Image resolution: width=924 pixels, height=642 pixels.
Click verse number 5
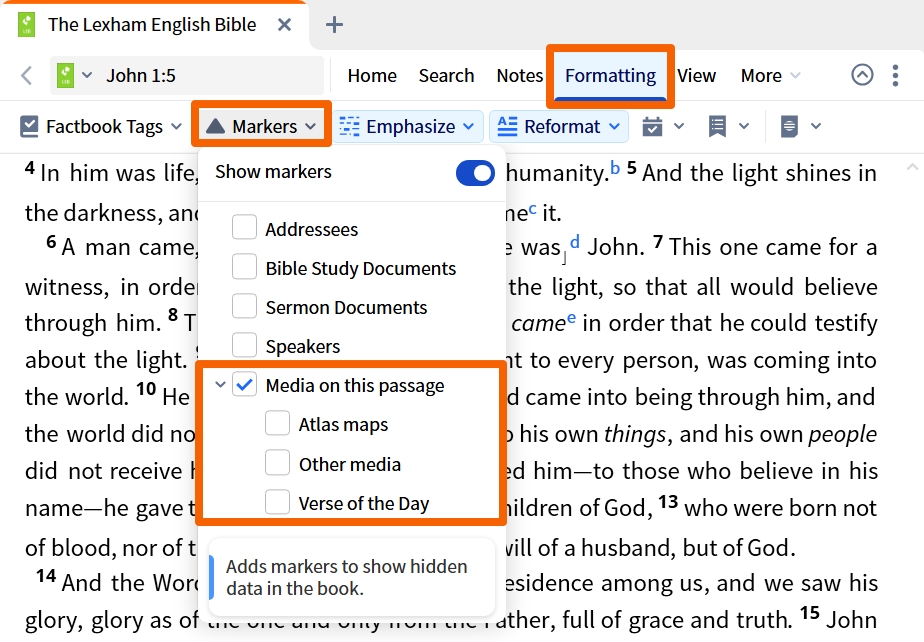(x=632, y=167)
